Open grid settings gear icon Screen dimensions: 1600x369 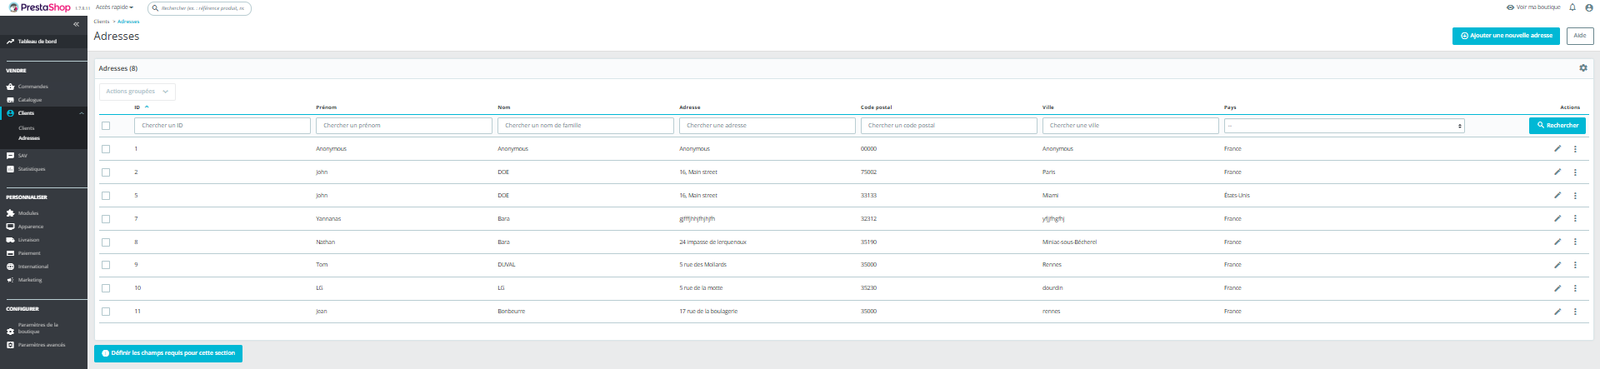[x=1583, y=68]
